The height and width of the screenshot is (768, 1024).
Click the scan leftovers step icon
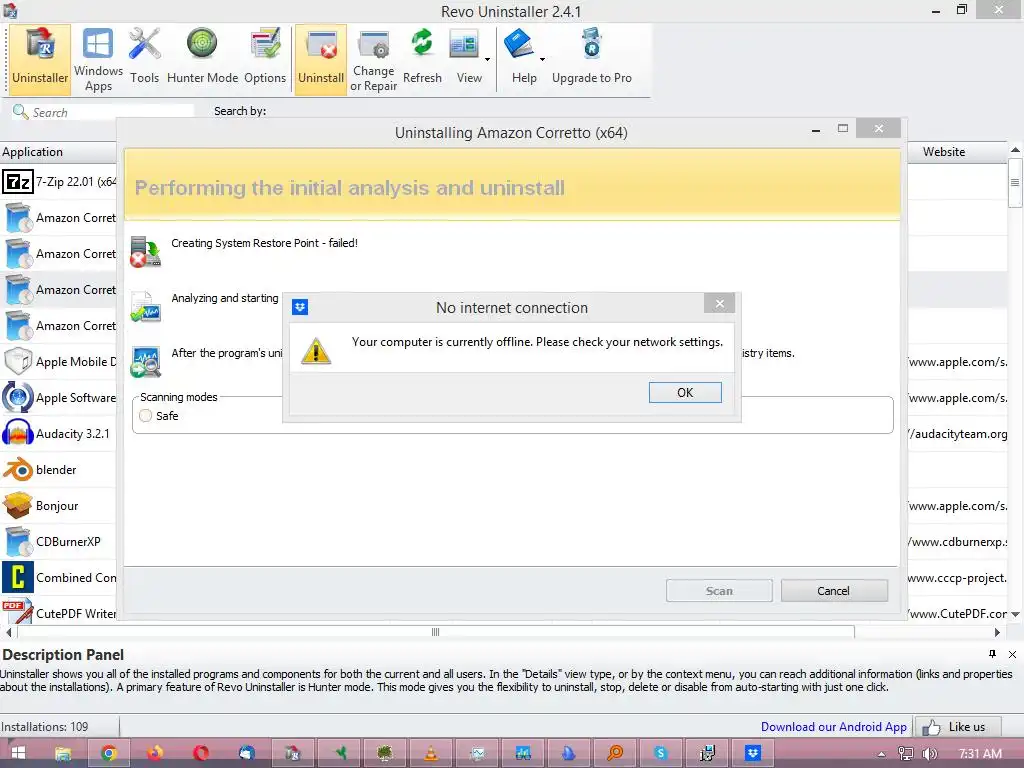point(145,362)
